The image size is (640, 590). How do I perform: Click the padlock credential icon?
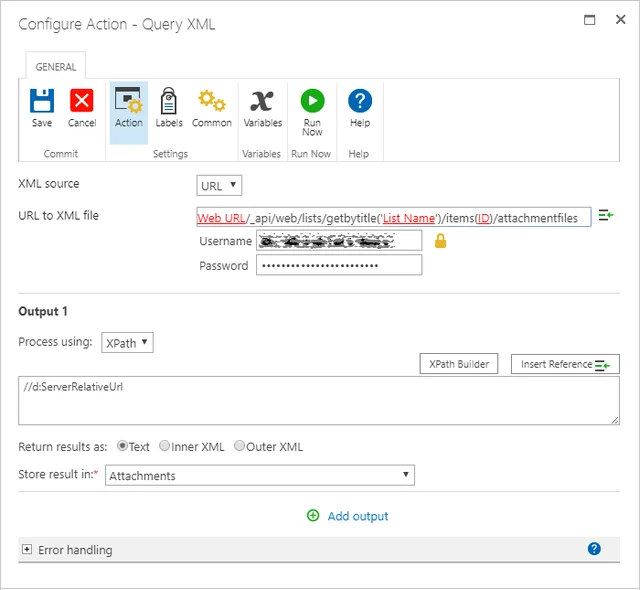pos(440,241)
